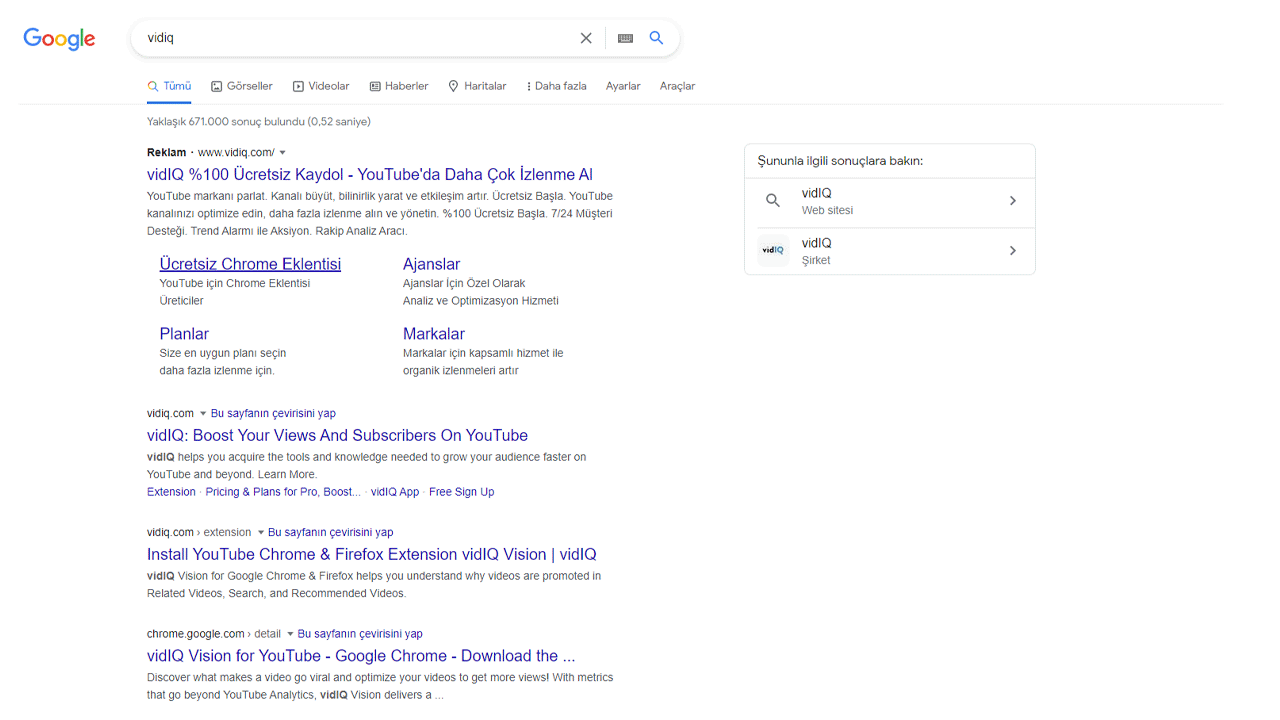Open vidIQ Vision for YouTube Chrome result
Image resolution: width=1280 pixels, height=720 pixels.
[x=361, y=656]
